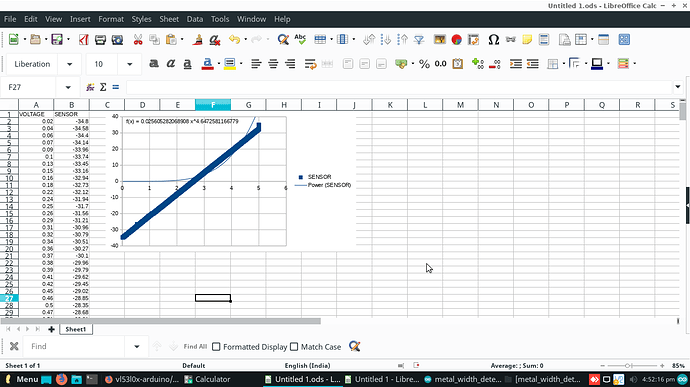This screenshot has width=690, height=387.
Task: Close the Find toolbar
Action: pos(14,346)
